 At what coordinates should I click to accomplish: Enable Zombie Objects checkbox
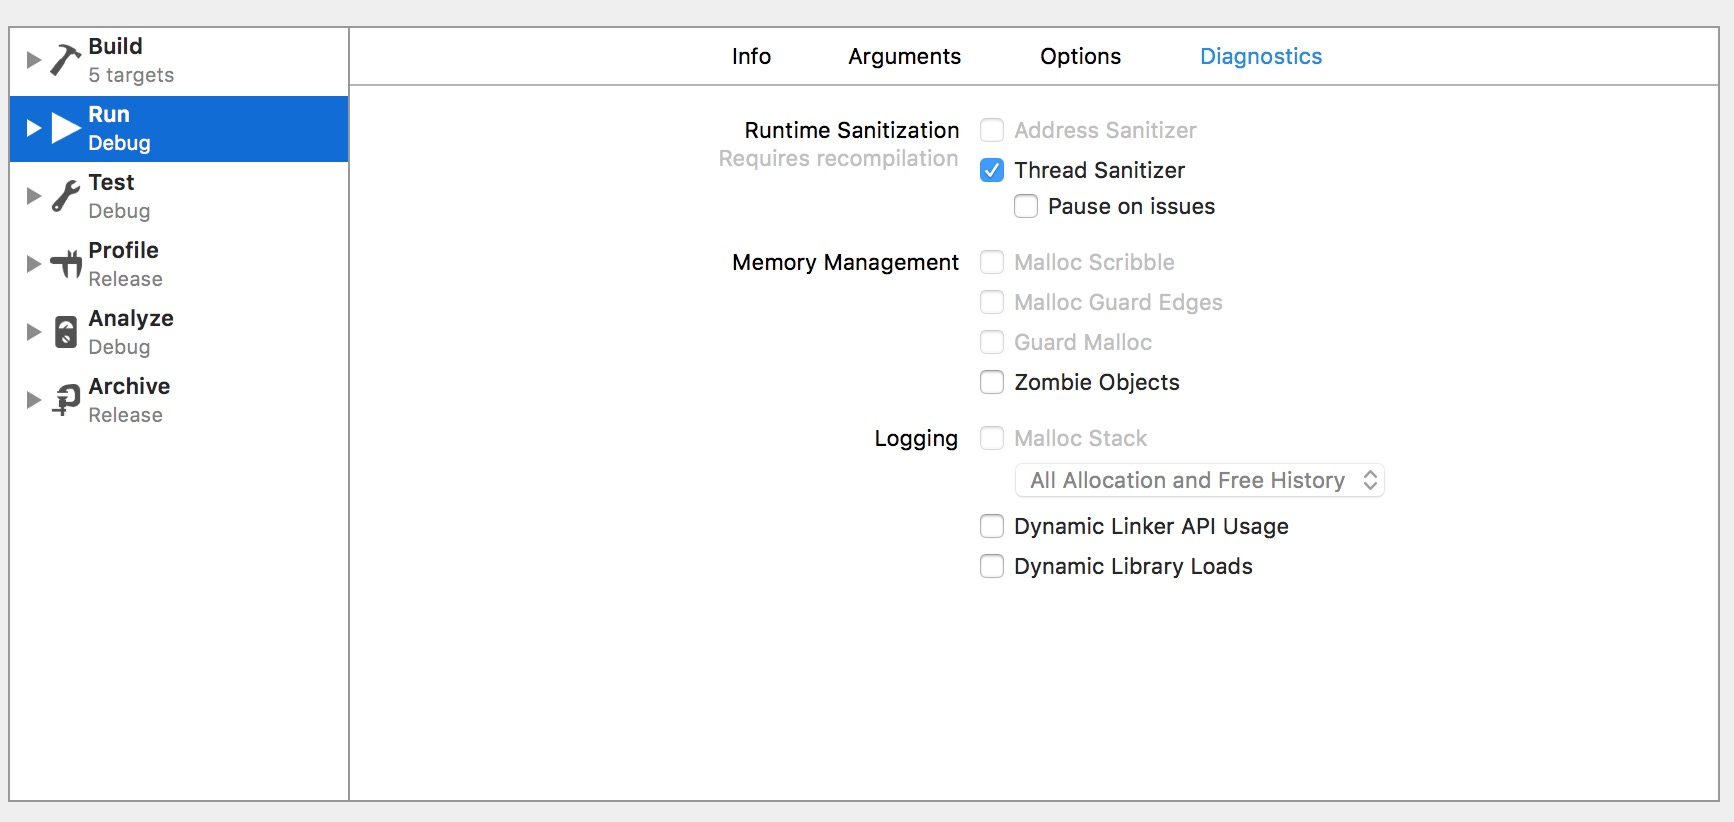click(992, 383)
